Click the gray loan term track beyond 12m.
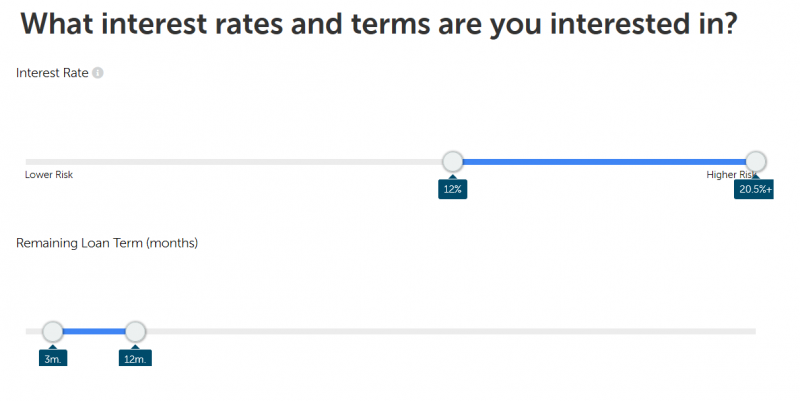This screenshot has width=800, height=401. pos(451,332)
